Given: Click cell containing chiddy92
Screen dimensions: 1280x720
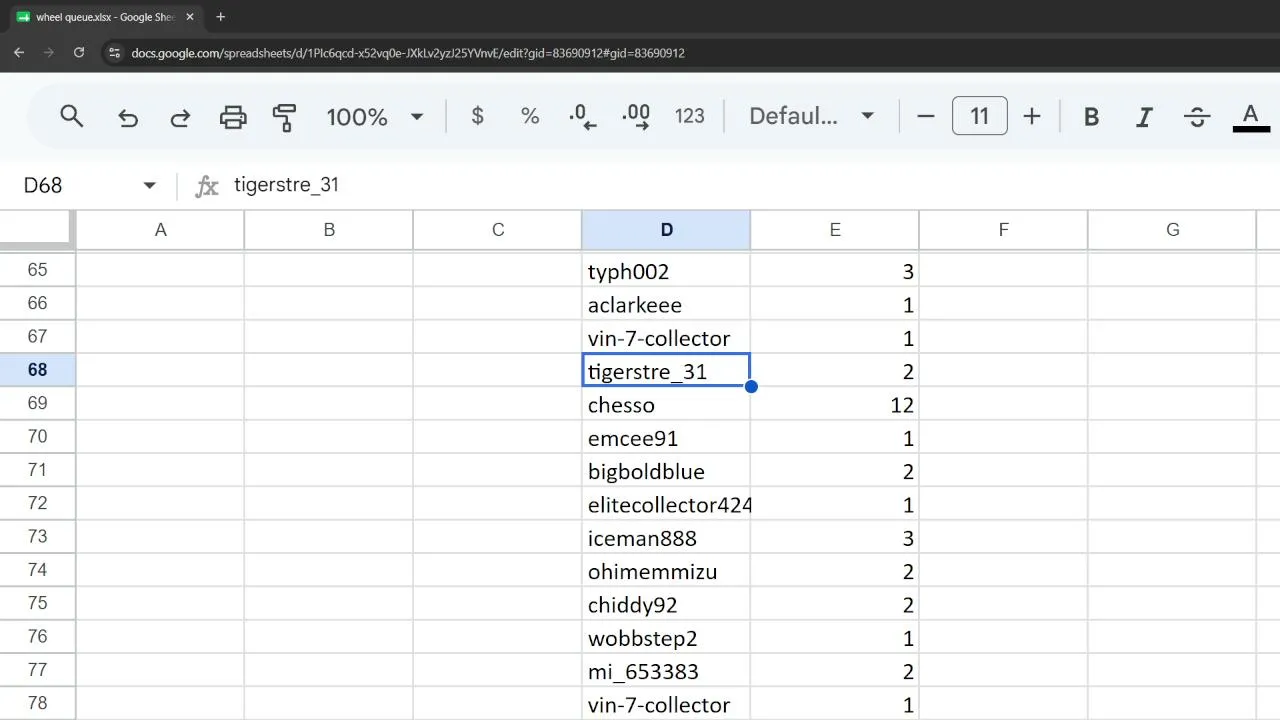Looking at the screenshot, I should click(666, 605).
